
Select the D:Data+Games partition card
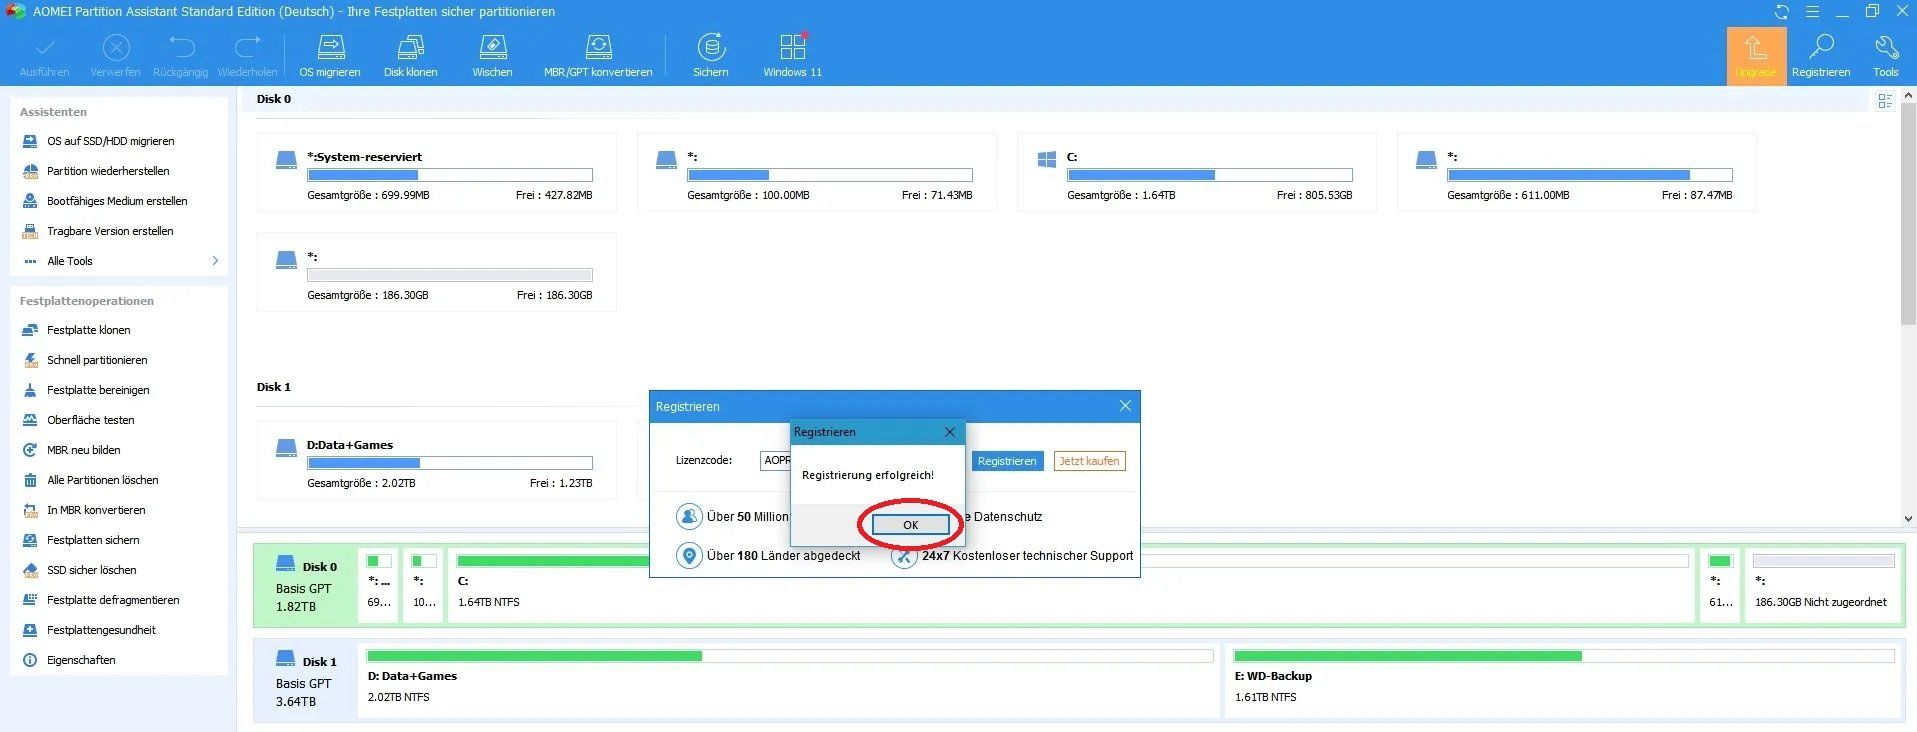pyautogui.click(x=437, y=460)
